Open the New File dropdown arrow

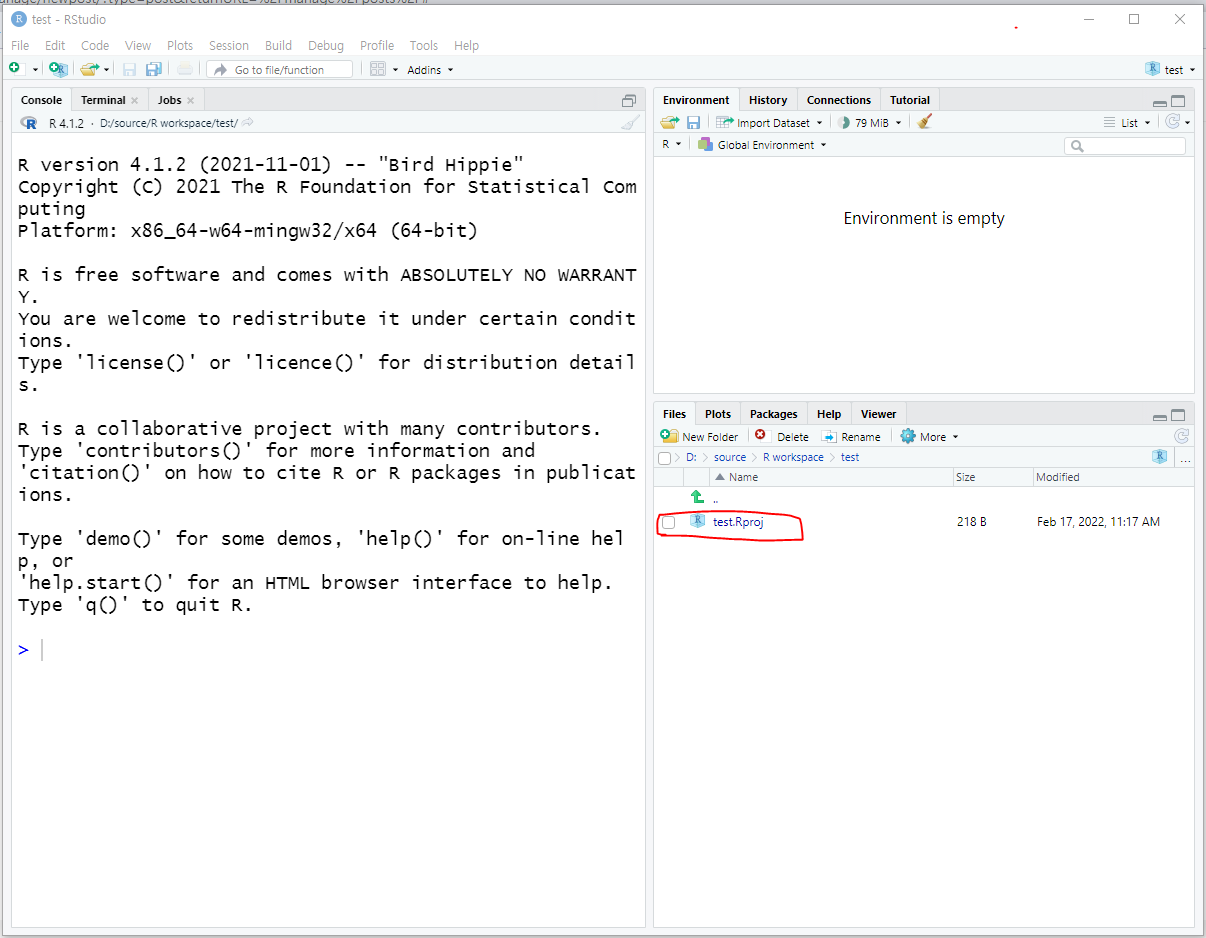[x=35, y=70]
